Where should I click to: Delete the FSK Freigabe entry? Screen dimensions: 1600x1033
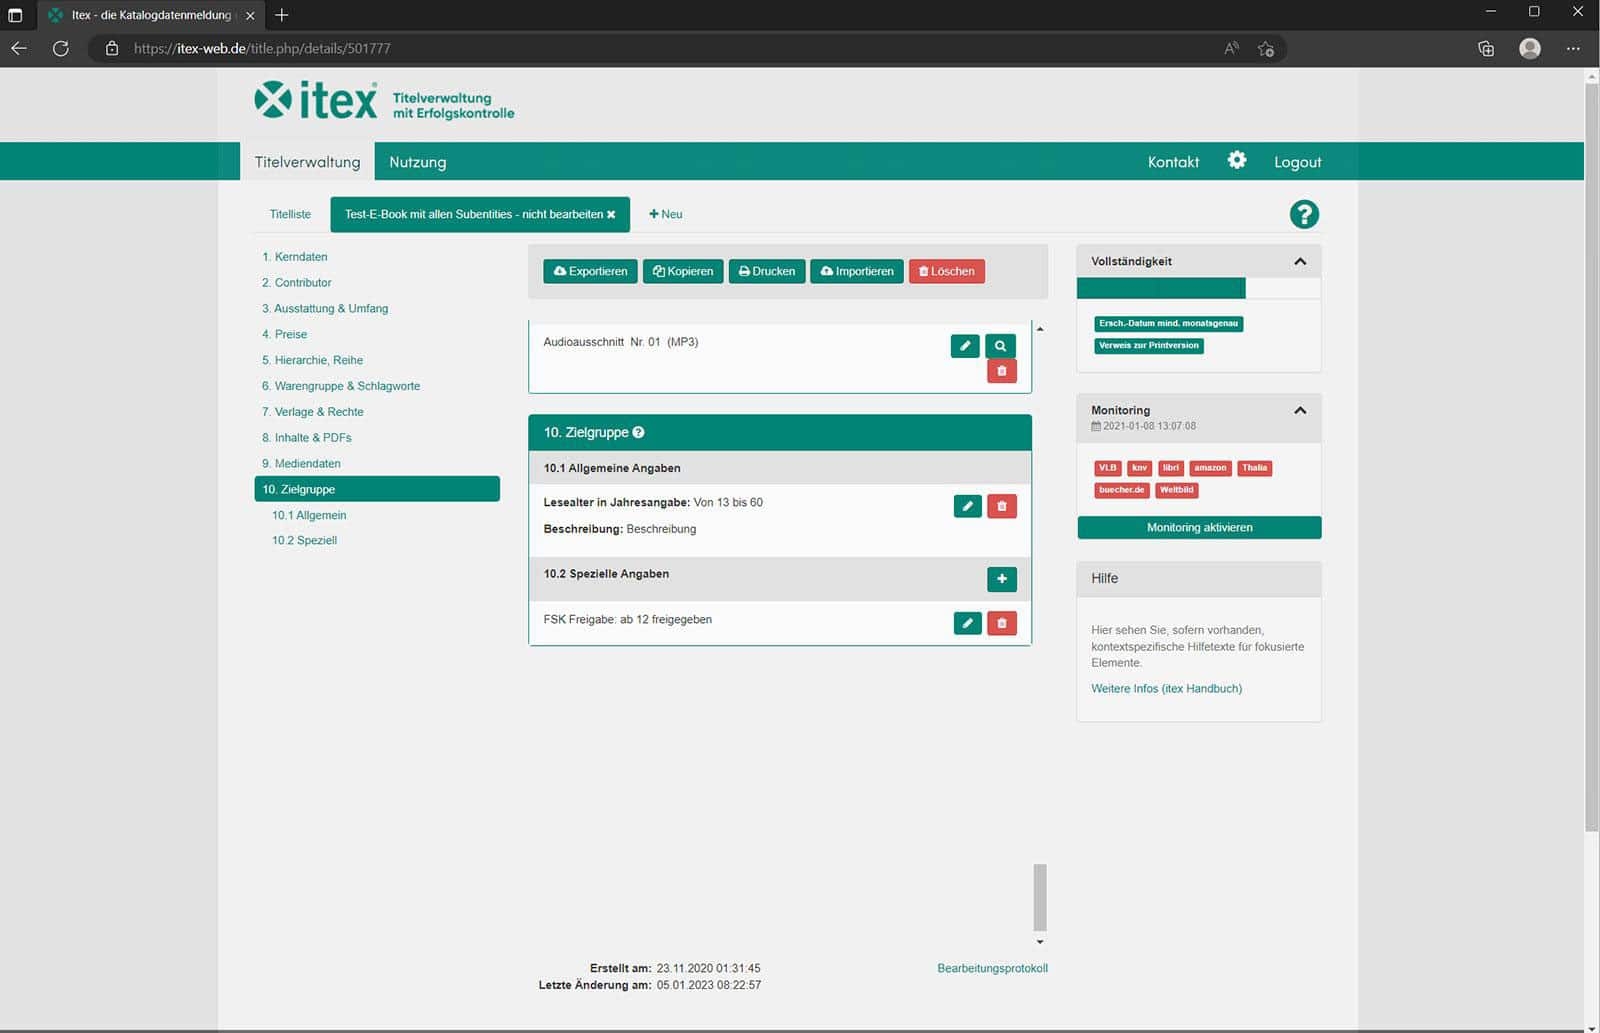coord(1002,623)
